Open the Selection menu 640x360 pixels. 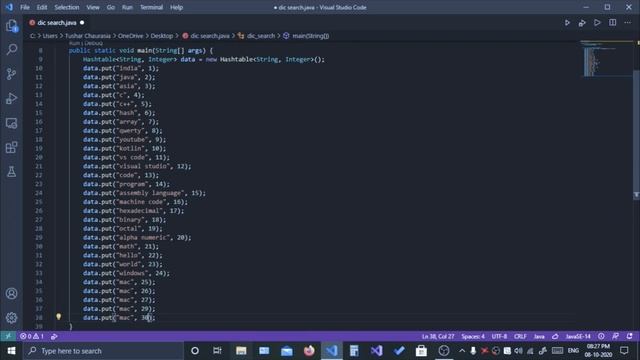point(67,7)
